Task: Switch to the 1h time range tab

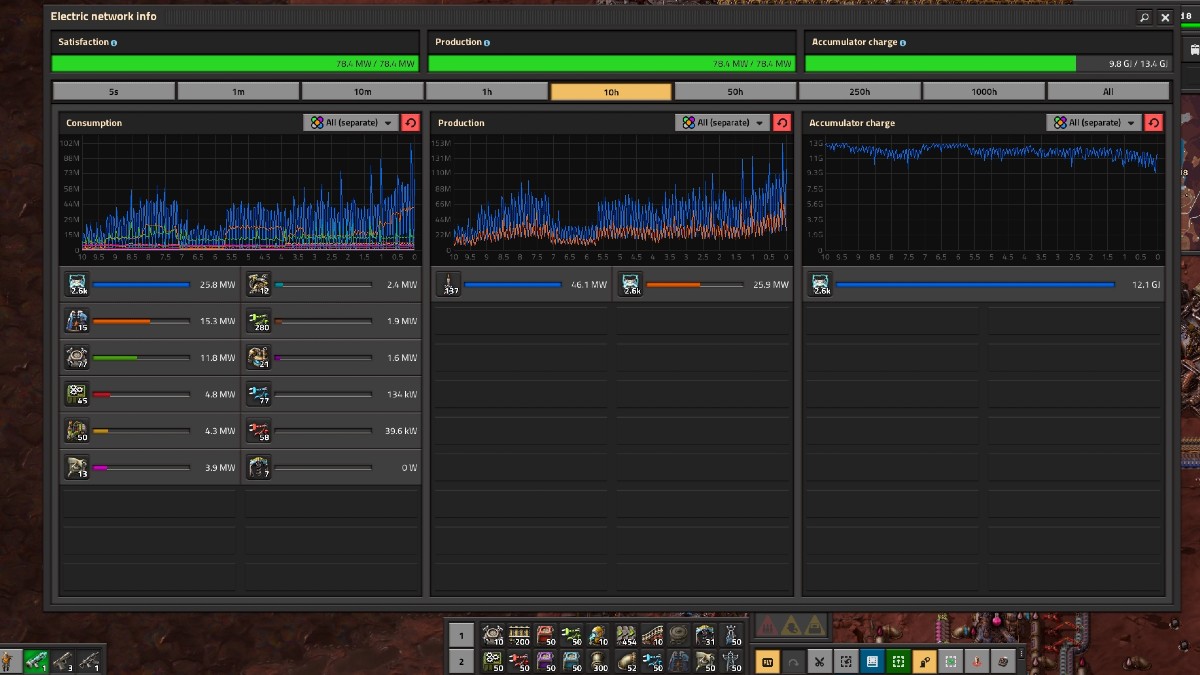Action: click(486, 92)
